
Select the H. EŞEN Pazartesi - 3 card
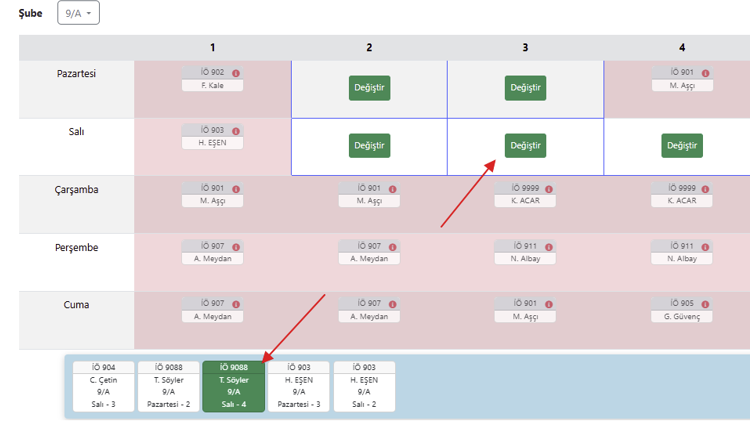pos(299,386)
